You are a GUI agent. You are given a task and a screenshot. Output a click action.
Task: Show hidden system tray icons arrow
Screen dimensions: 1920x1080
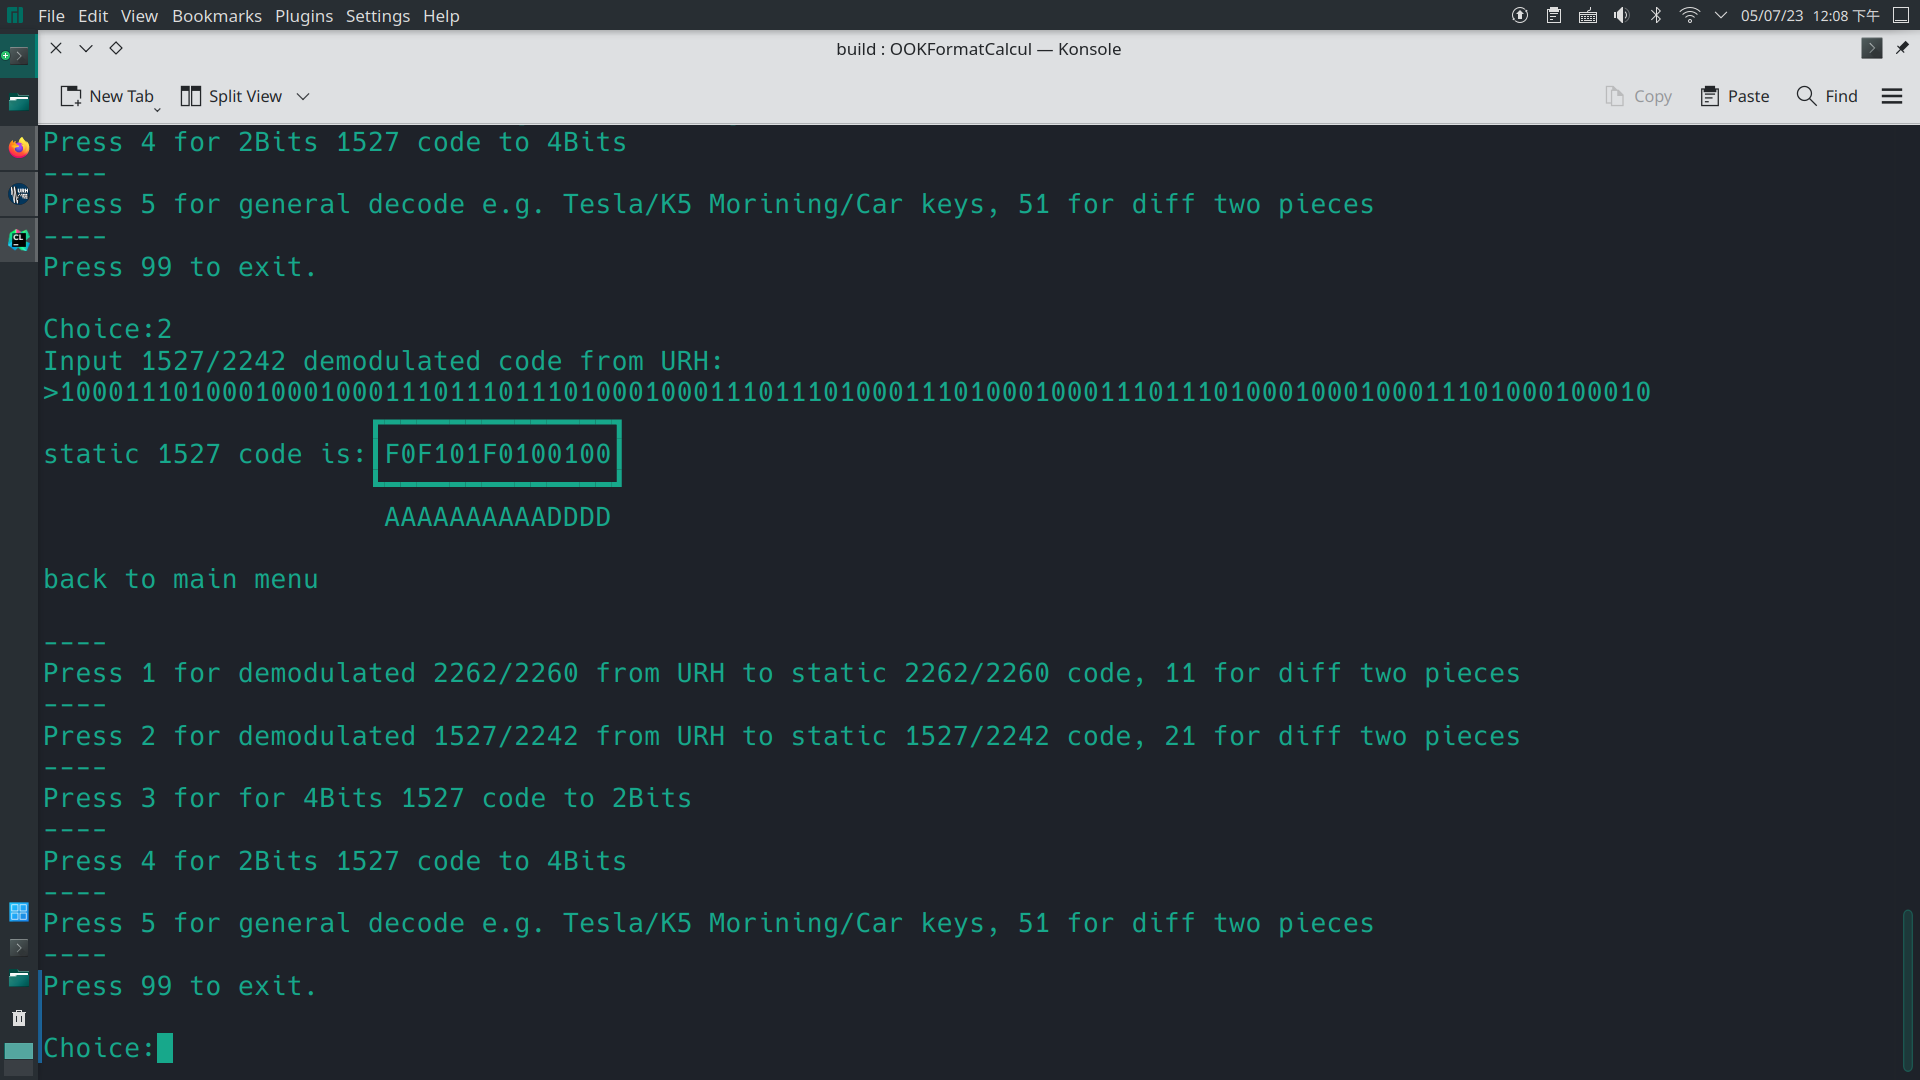(1721, 15)
